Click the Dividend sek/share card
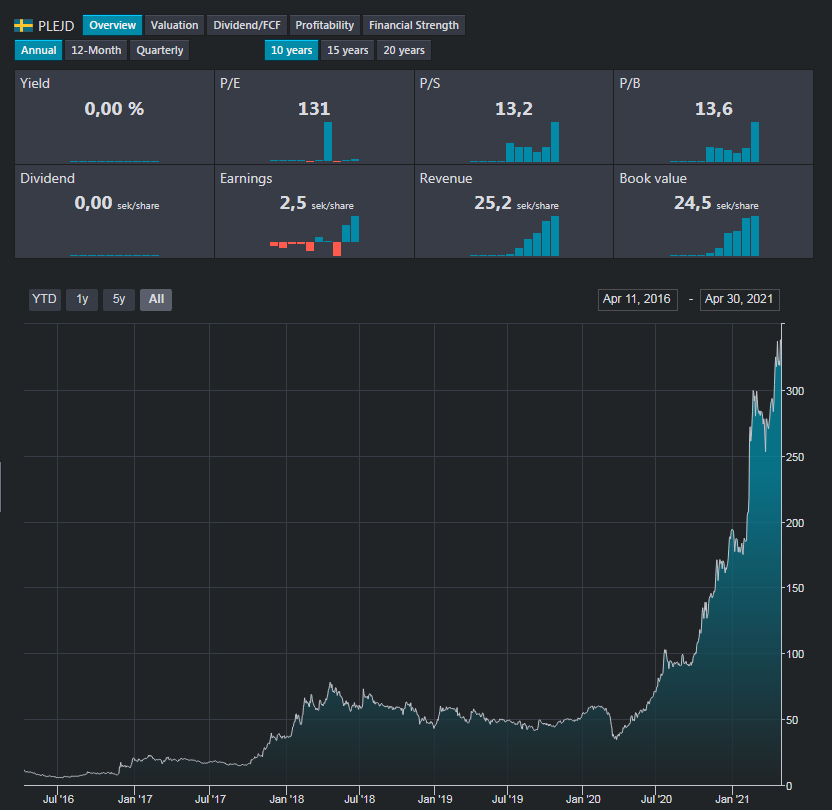 114,211
